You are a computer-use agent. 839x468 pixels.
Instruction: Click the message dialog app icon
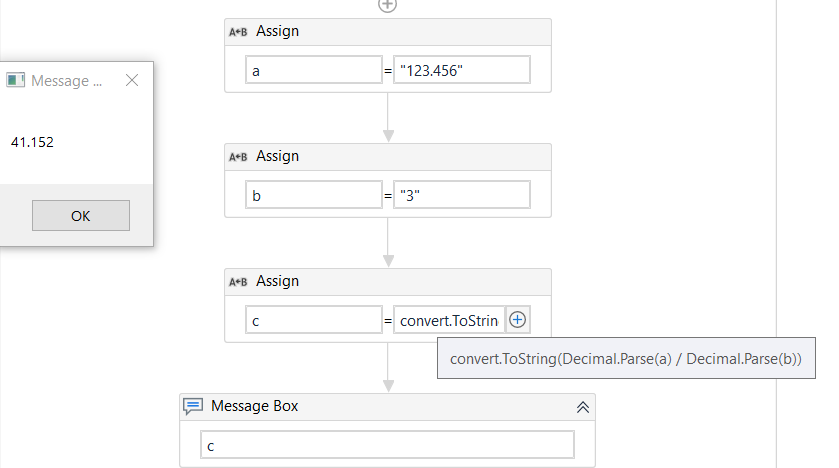15,81
